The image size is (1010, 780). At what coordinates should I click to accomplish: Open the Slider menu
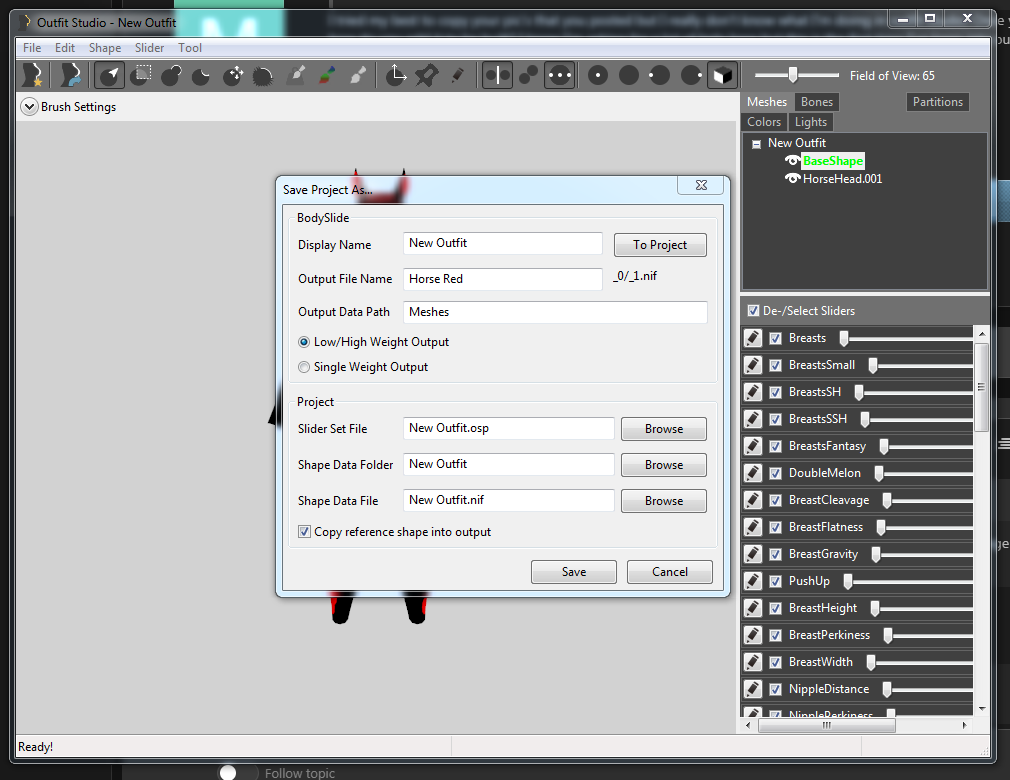(x=149, y=48)
